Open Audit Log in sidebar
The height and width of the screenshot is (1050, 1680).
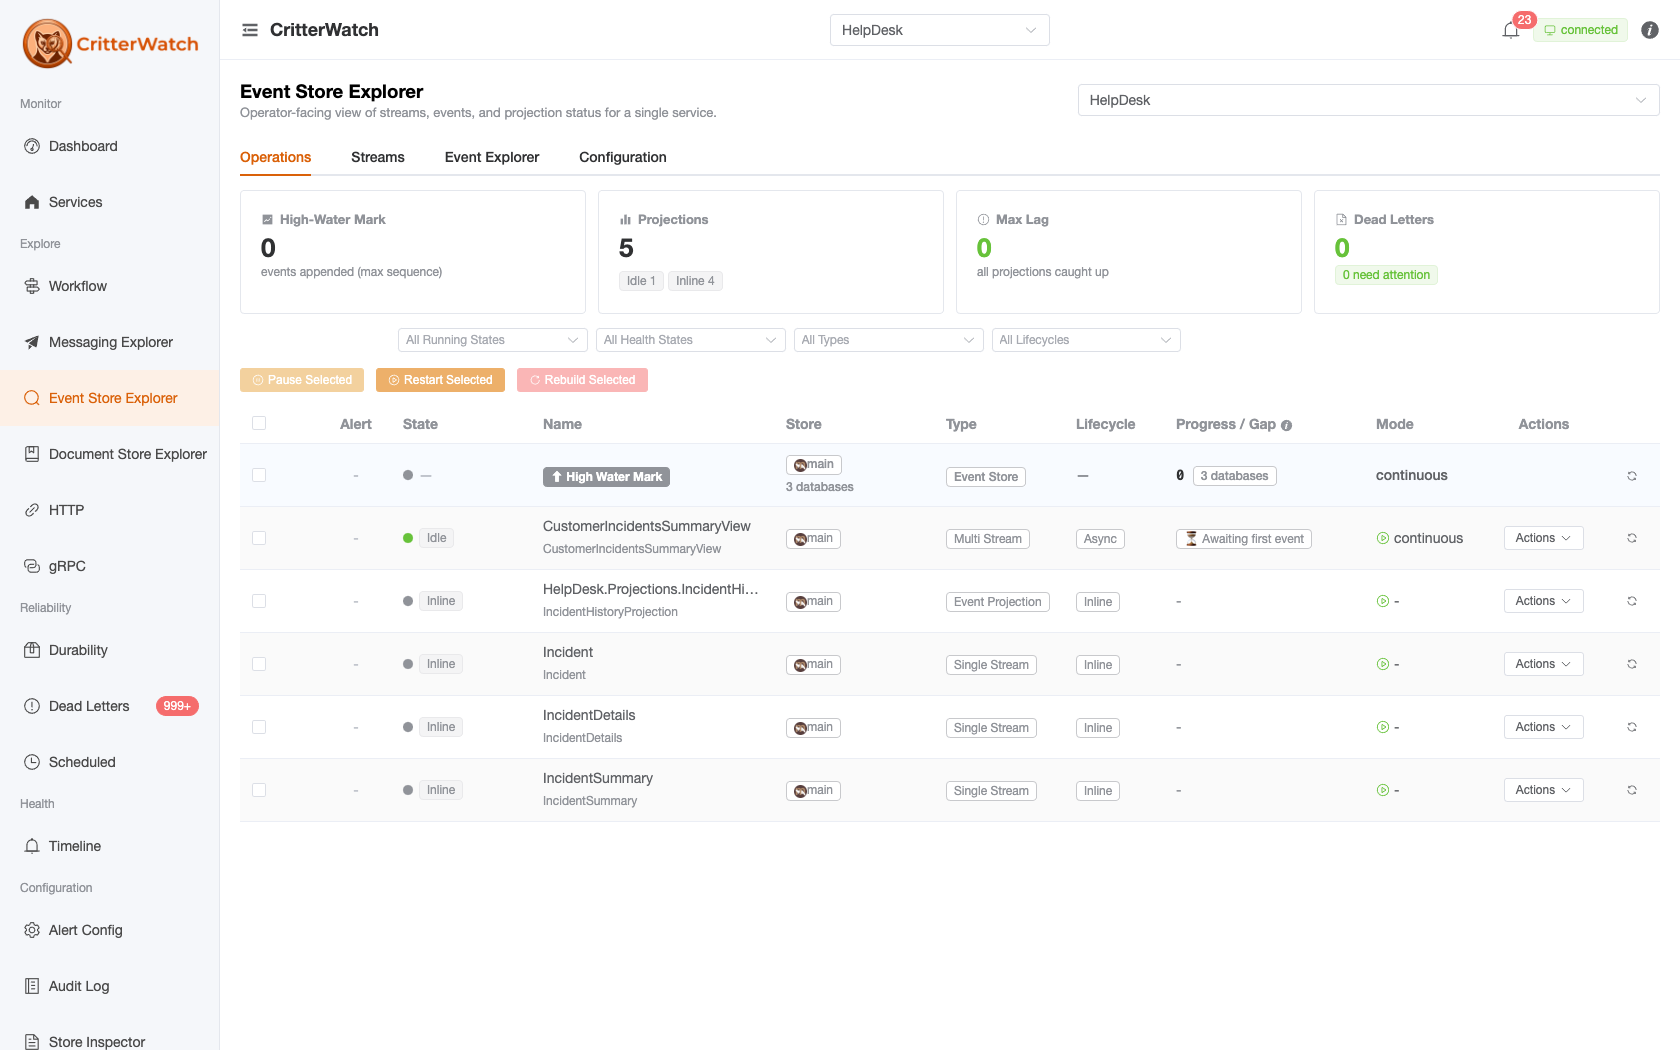(x=109, y=986)
